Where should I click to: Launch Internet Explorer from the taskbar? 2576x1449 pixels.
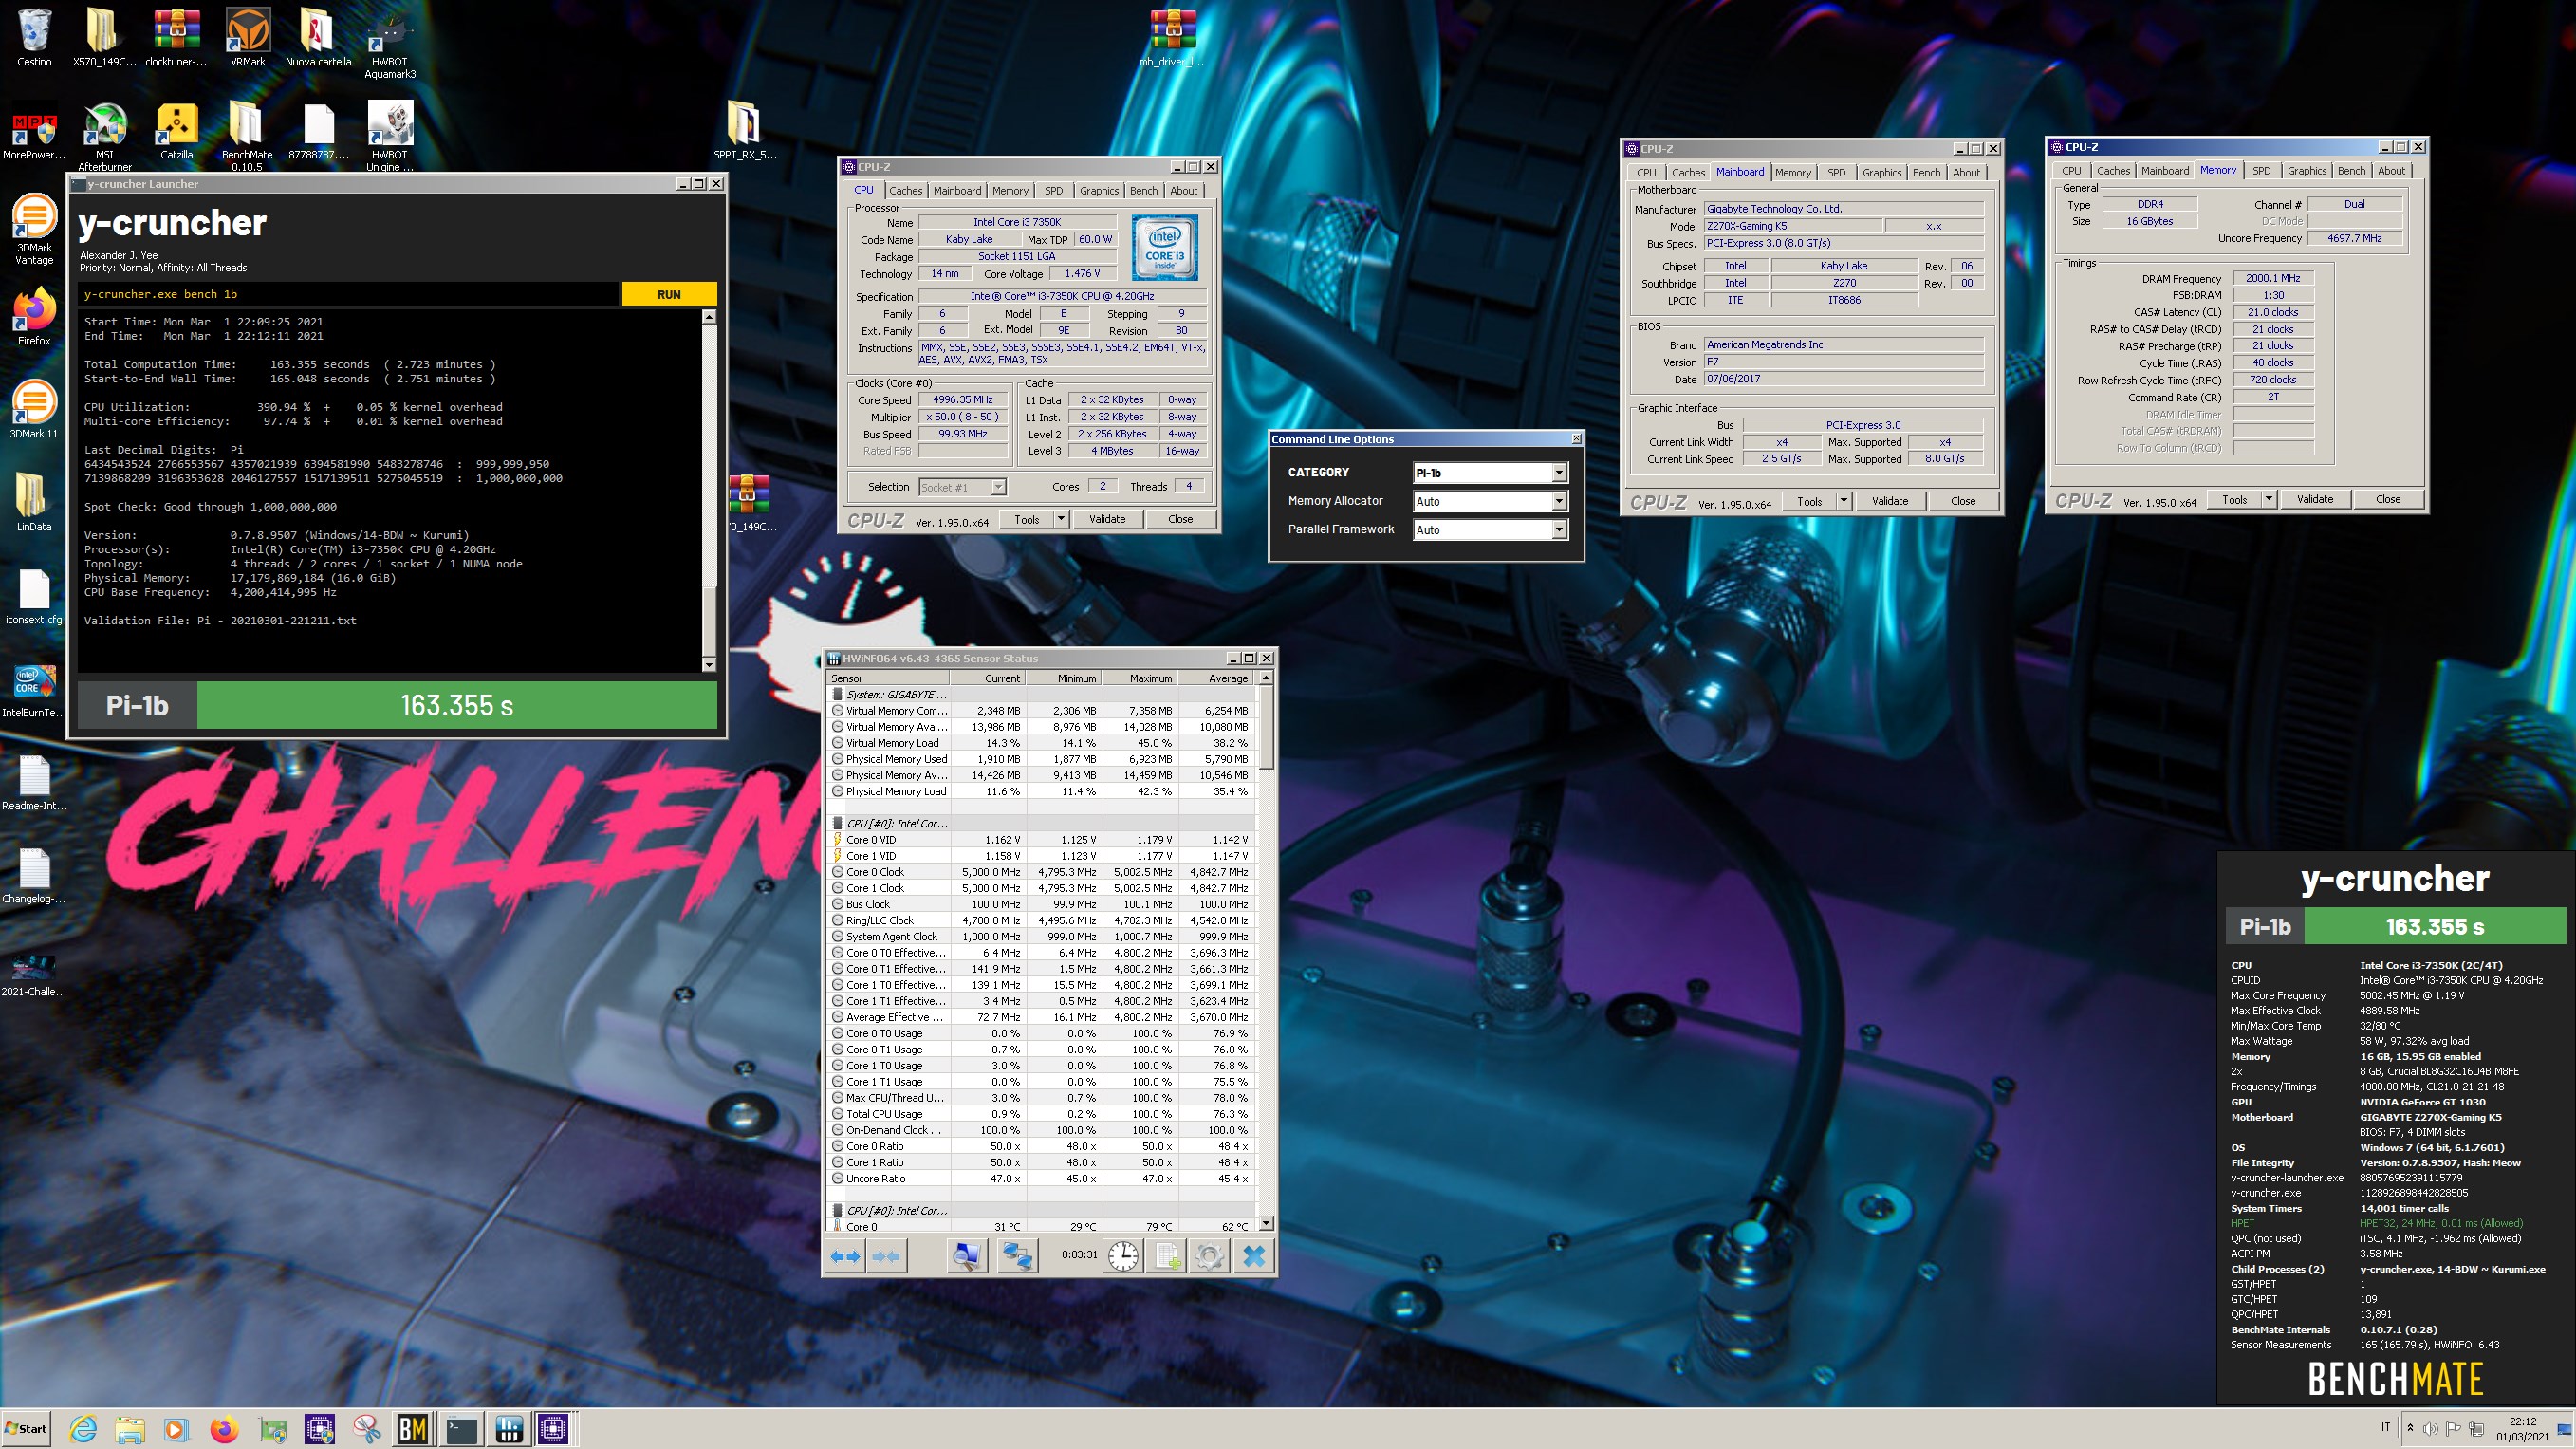point(83,1429)
